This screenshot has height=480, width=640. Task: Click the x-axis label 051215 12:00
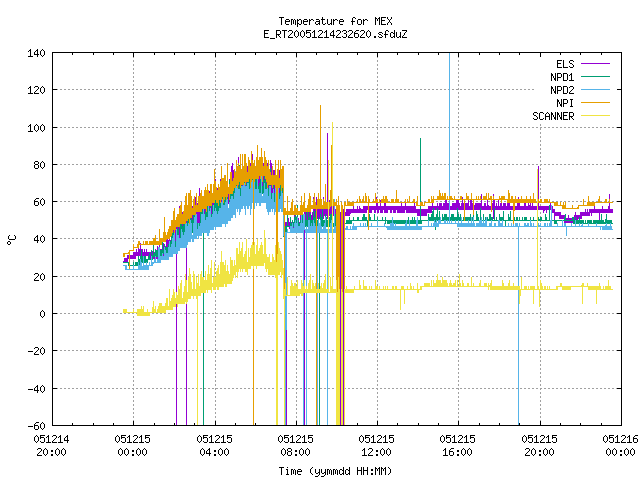coord(376,446)
